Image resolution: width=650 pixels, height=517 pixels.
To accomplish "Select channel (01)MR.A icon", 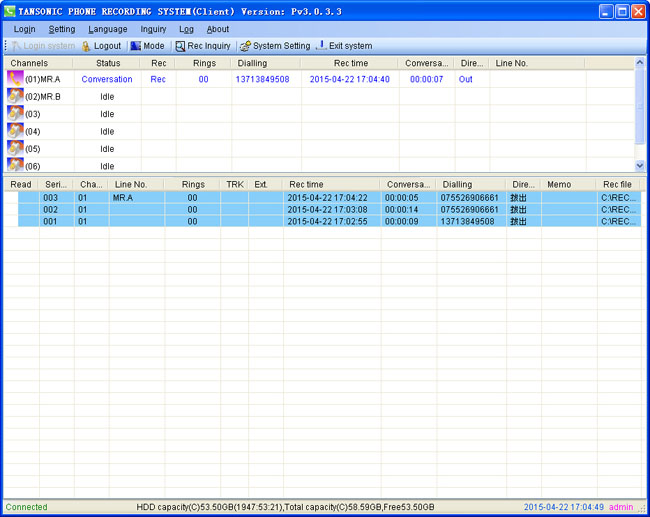I will point(15,79).
